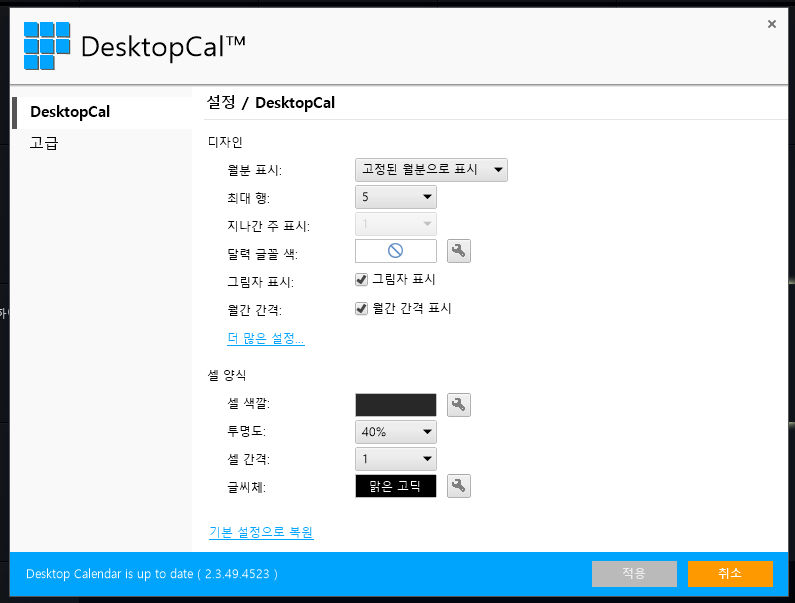Open the cell color wrench tool
Image resolution: width=795 pixels, height=603 pixels.
pyautogui.click(x=459, y=405)
